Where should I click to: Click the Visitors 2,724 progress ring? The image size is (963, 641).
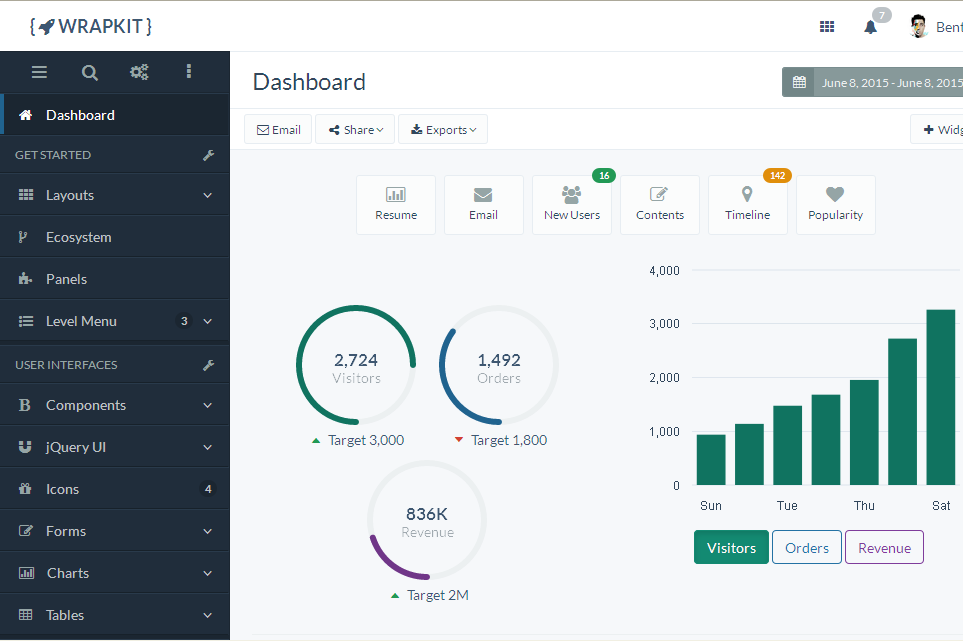click(356, 365)
